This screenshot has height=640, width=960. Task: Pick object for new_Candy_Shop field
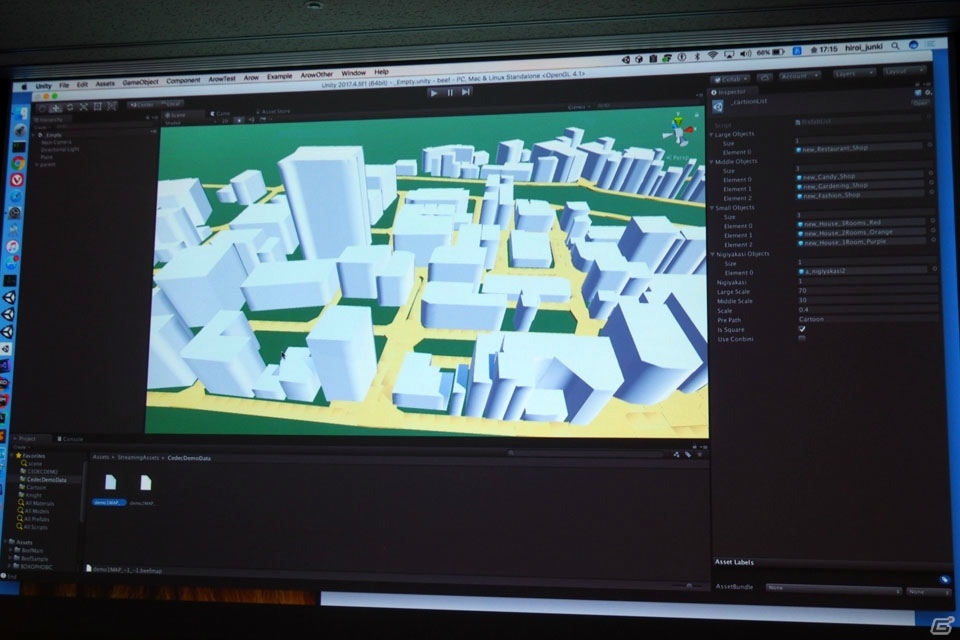click(x=931, y=173)
